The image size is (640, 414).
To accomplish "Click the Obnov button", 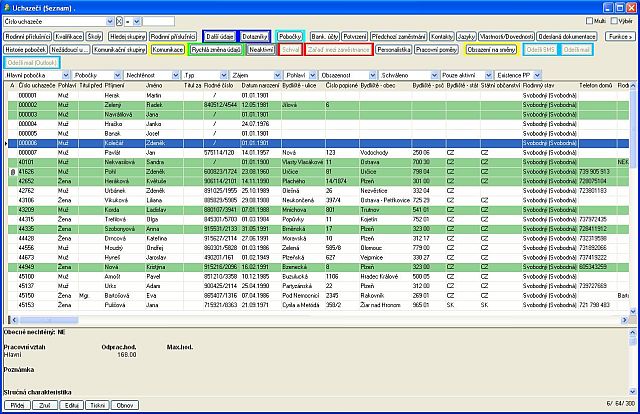I will coord(125,405).
